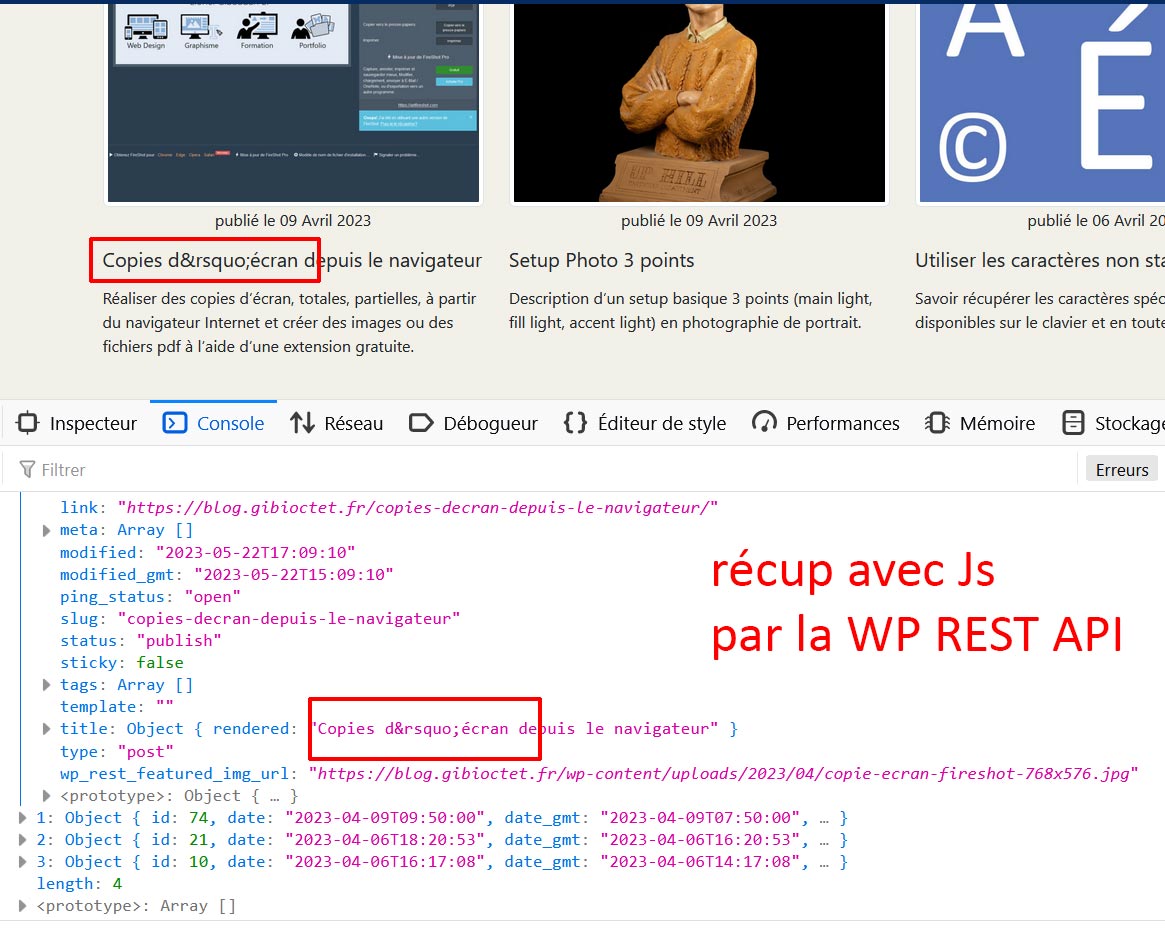Click the Performances gauge icon

coord(764,423)
